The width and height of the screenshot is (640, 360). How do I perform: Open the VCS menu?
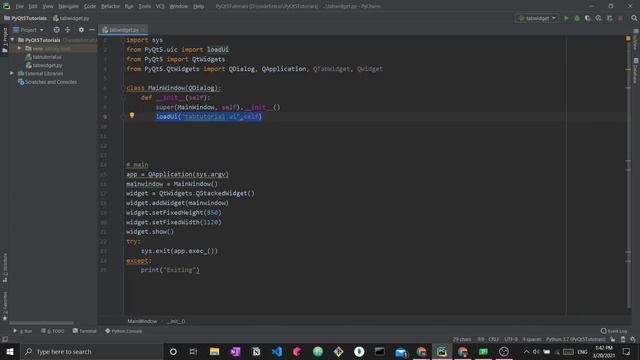[160, 7]
